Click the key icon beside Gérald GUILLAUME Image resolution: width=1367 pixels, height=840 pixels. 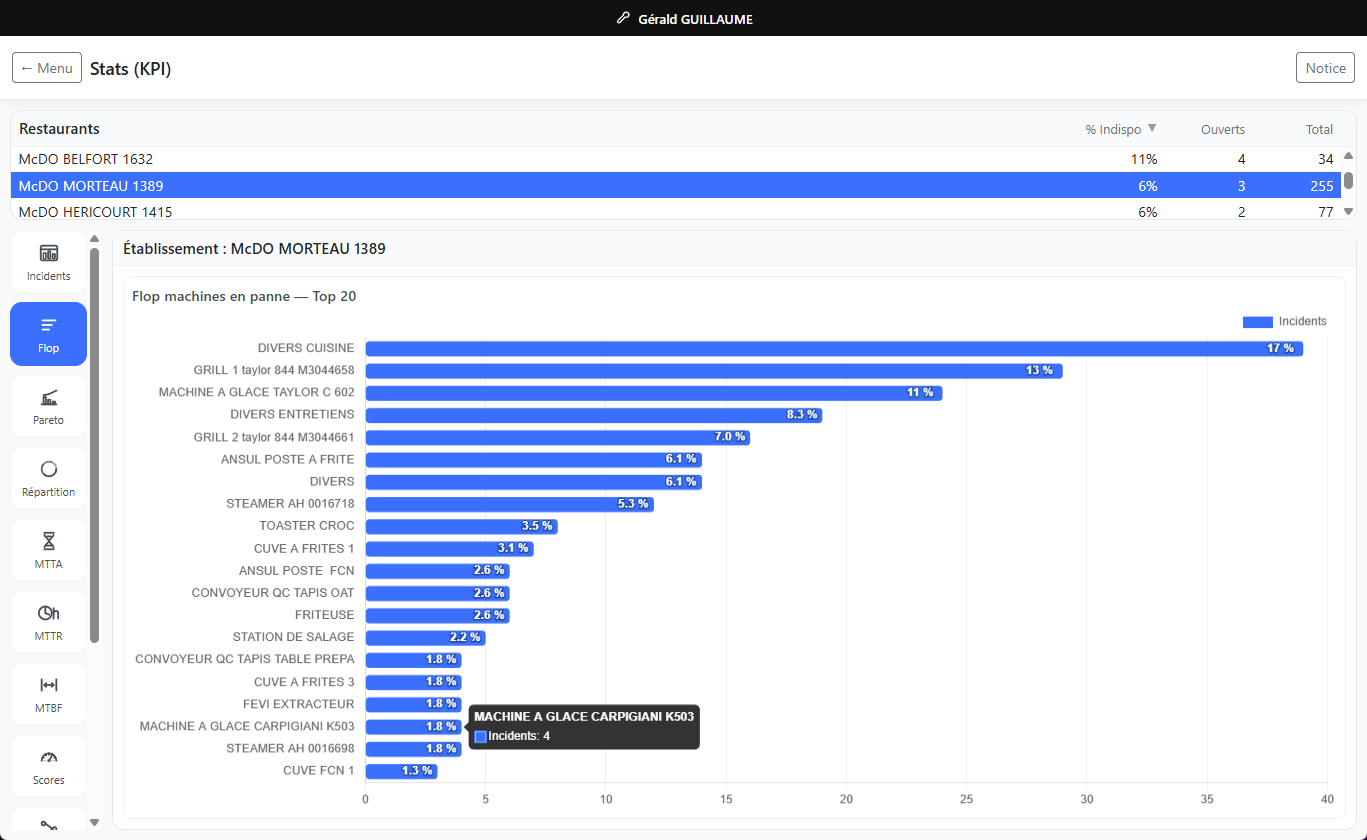[623, 18]
